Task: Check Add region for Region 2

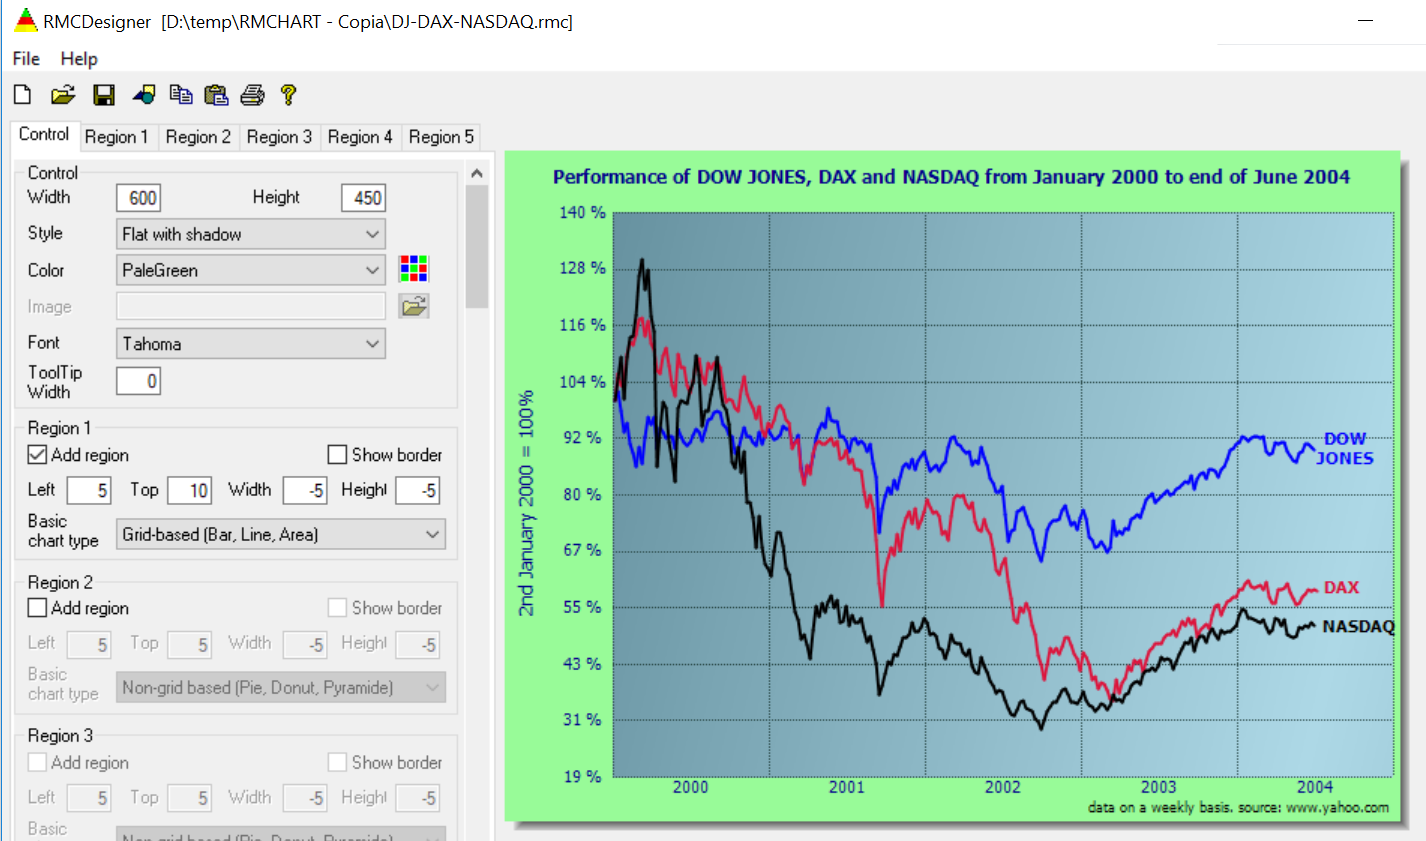Action: click(38, 608)
